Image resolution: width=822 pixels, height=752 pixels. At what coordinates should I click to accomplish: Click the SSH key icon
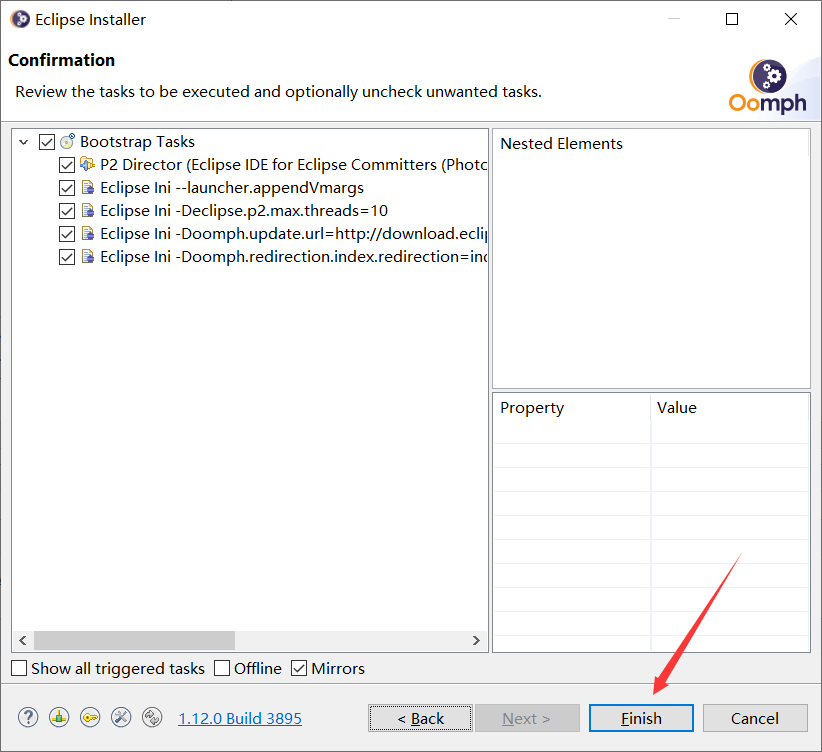90,717
